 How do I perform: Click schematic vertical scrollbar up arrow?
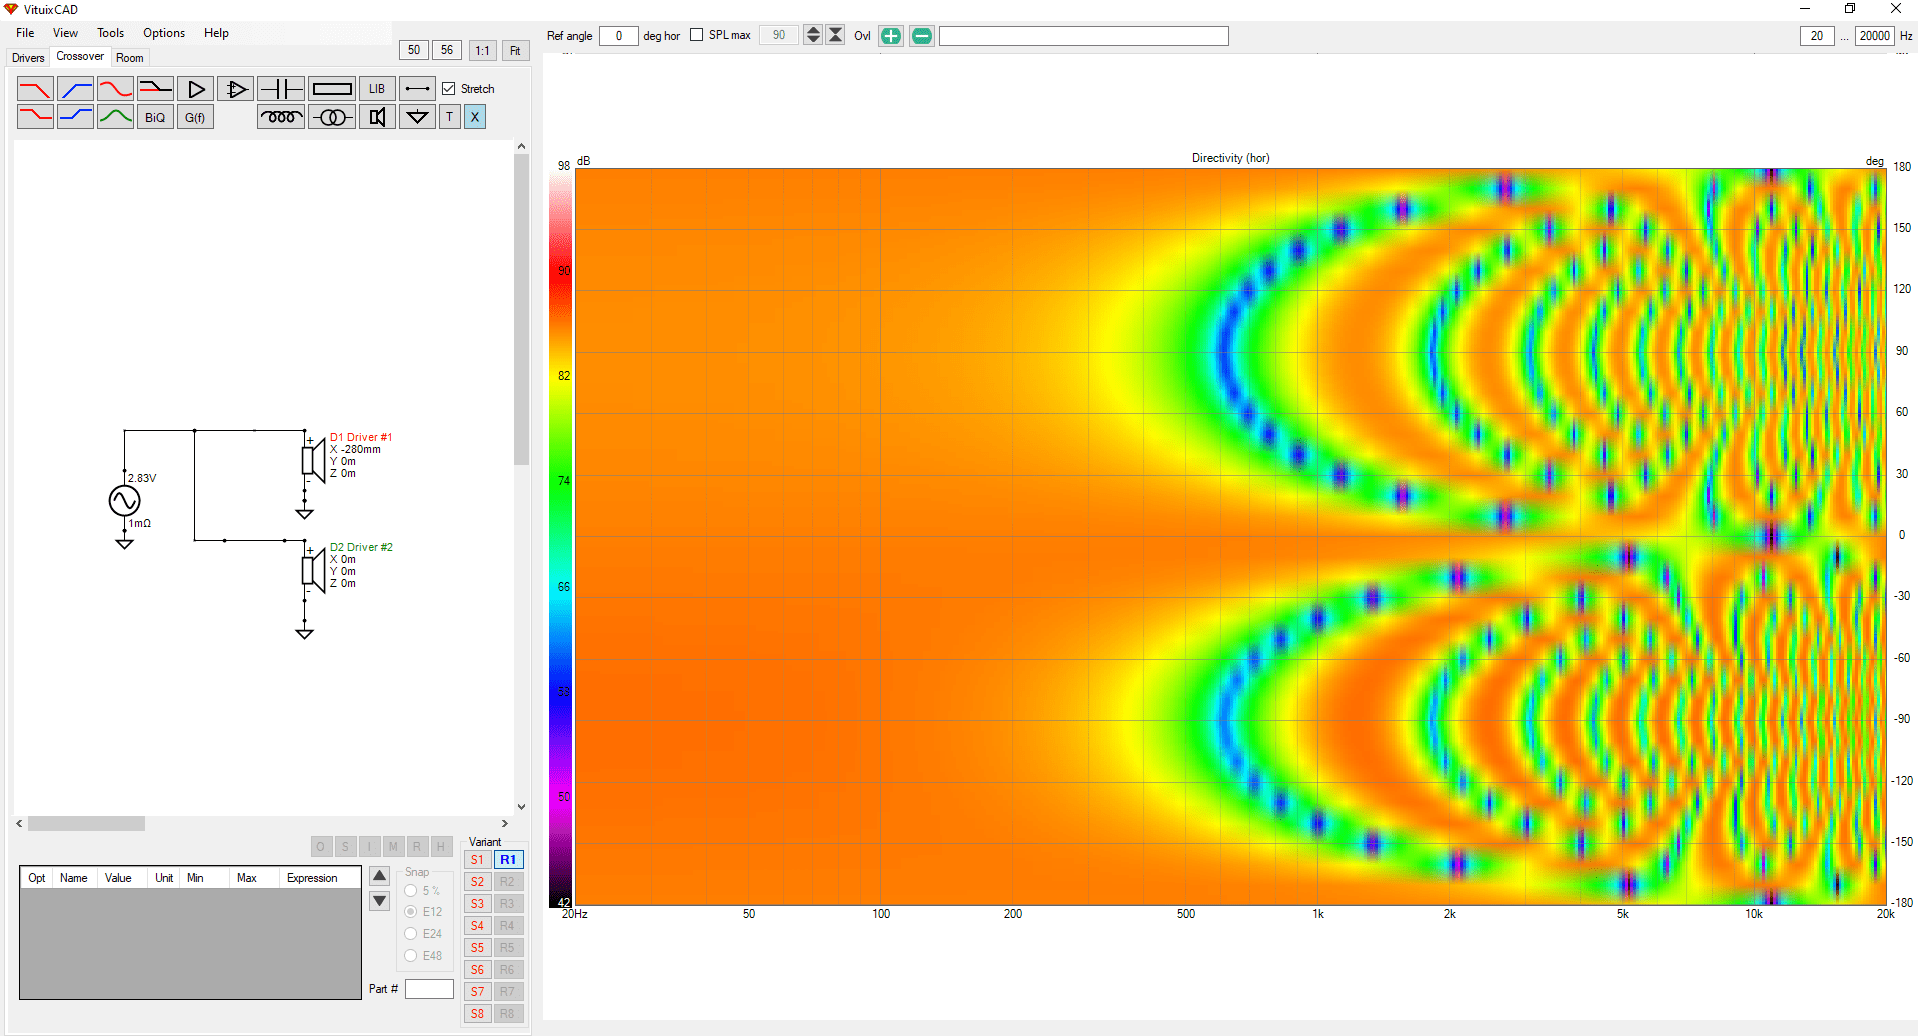click(x=521, y=146)
